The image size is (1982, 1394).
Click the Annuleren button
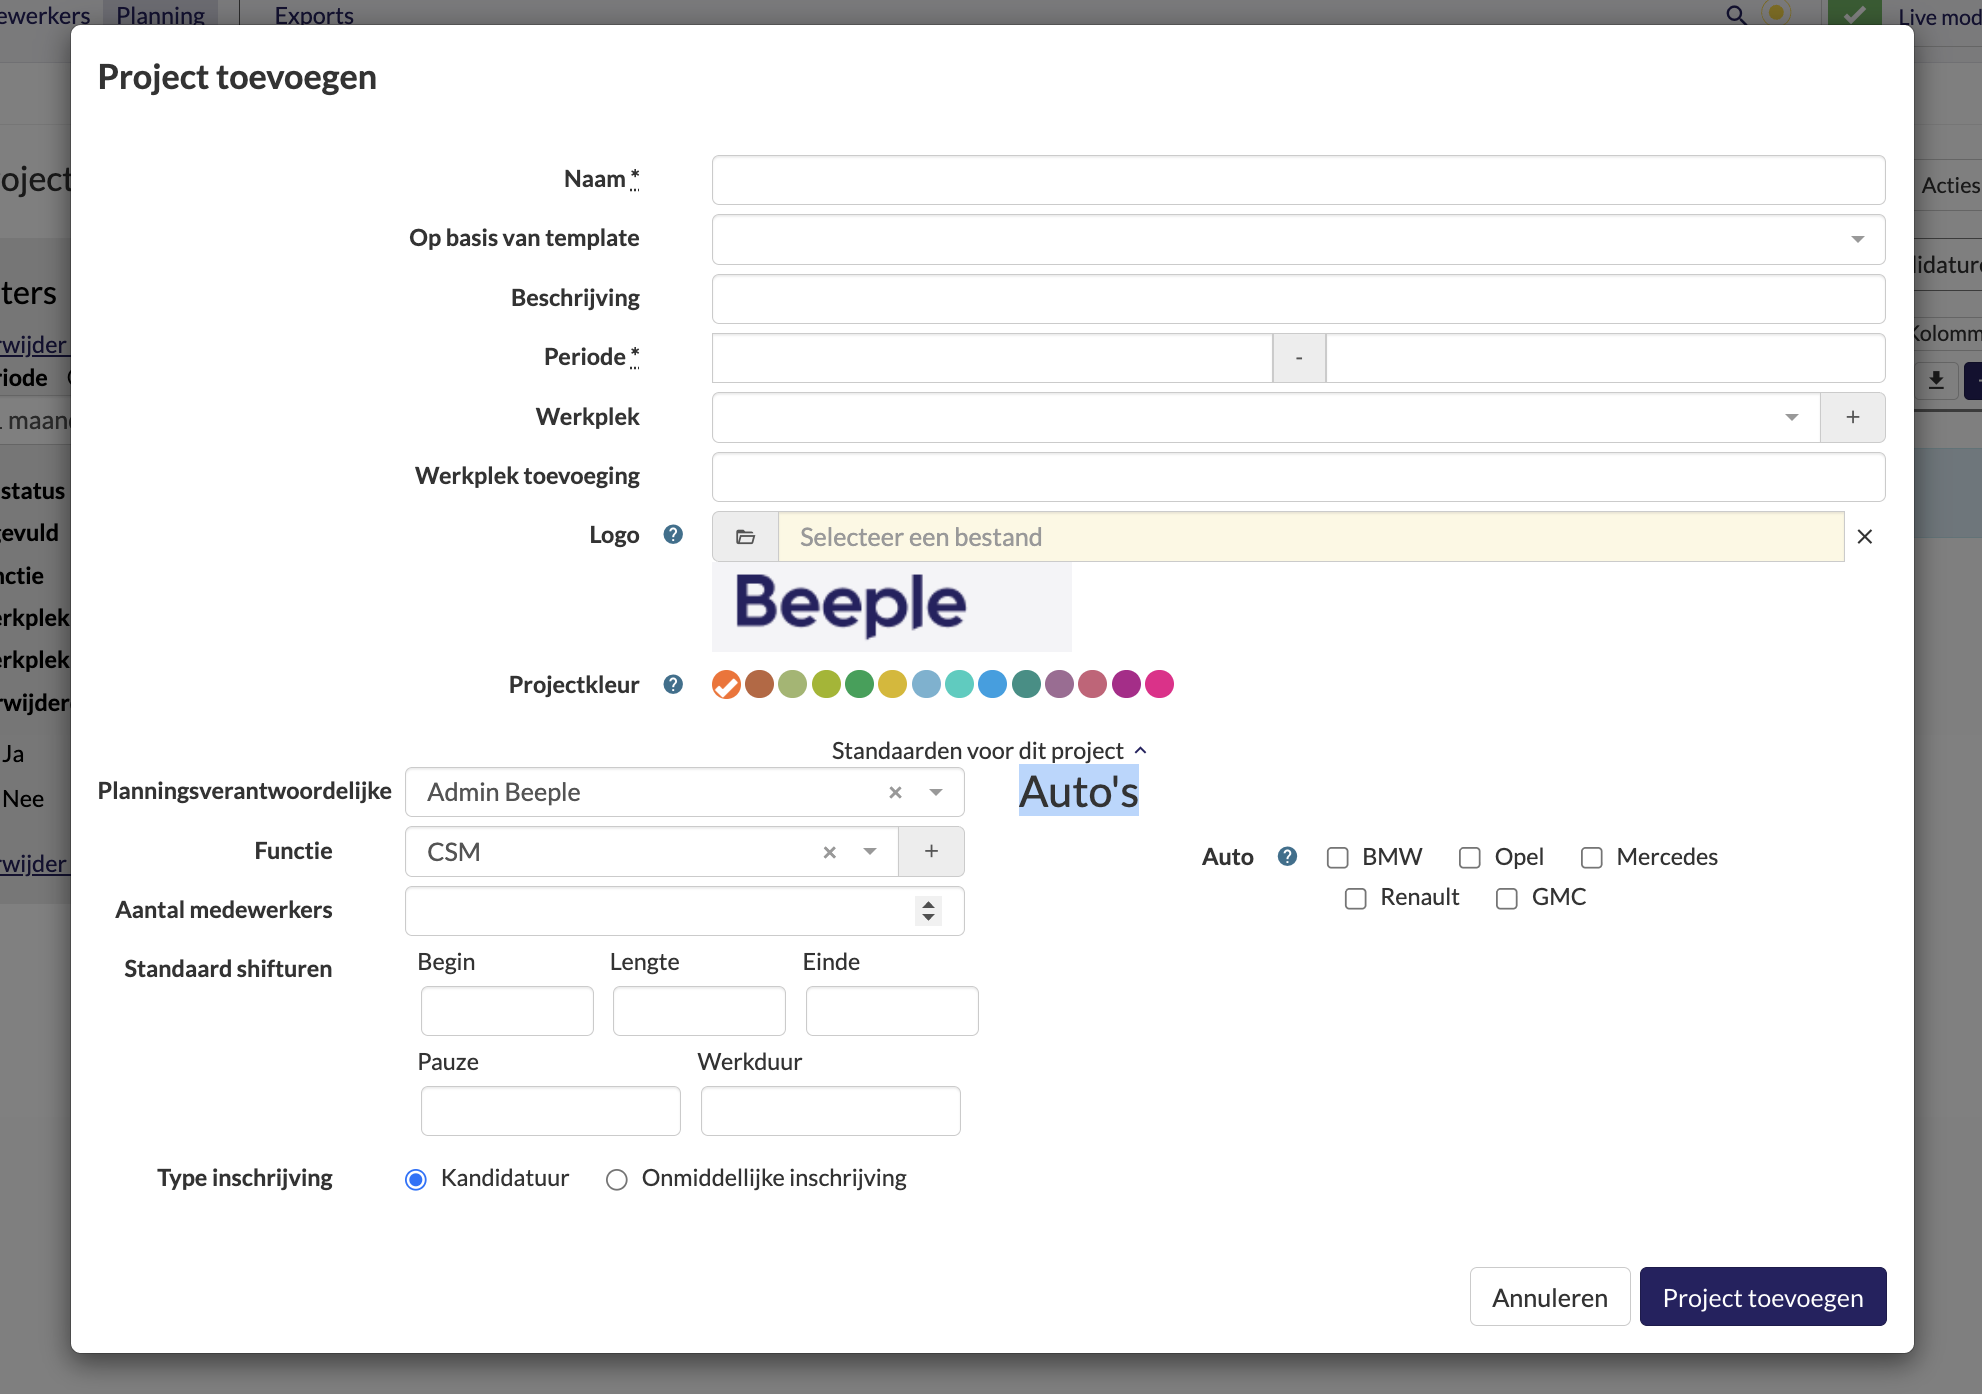click(x=1549, y=1297)
